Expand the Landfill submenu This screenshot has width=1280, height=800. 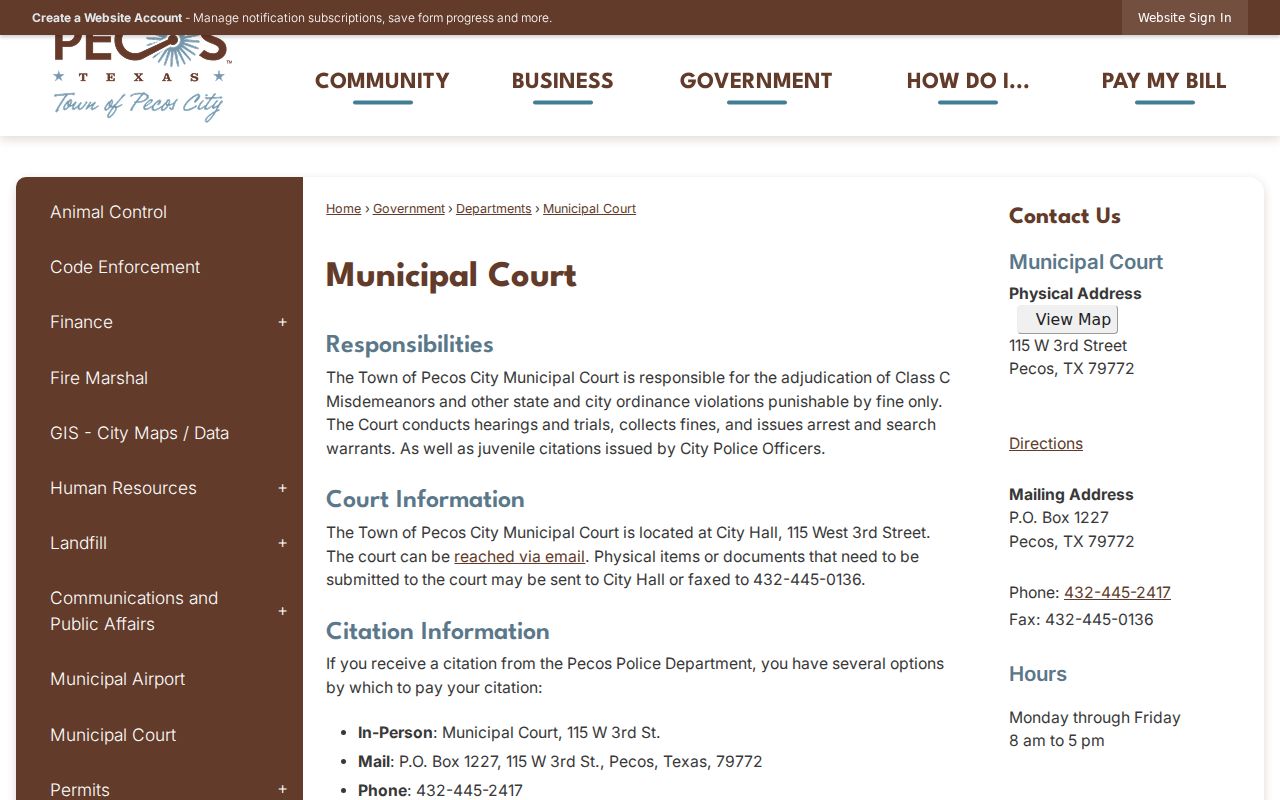click(x=282, y=543)
